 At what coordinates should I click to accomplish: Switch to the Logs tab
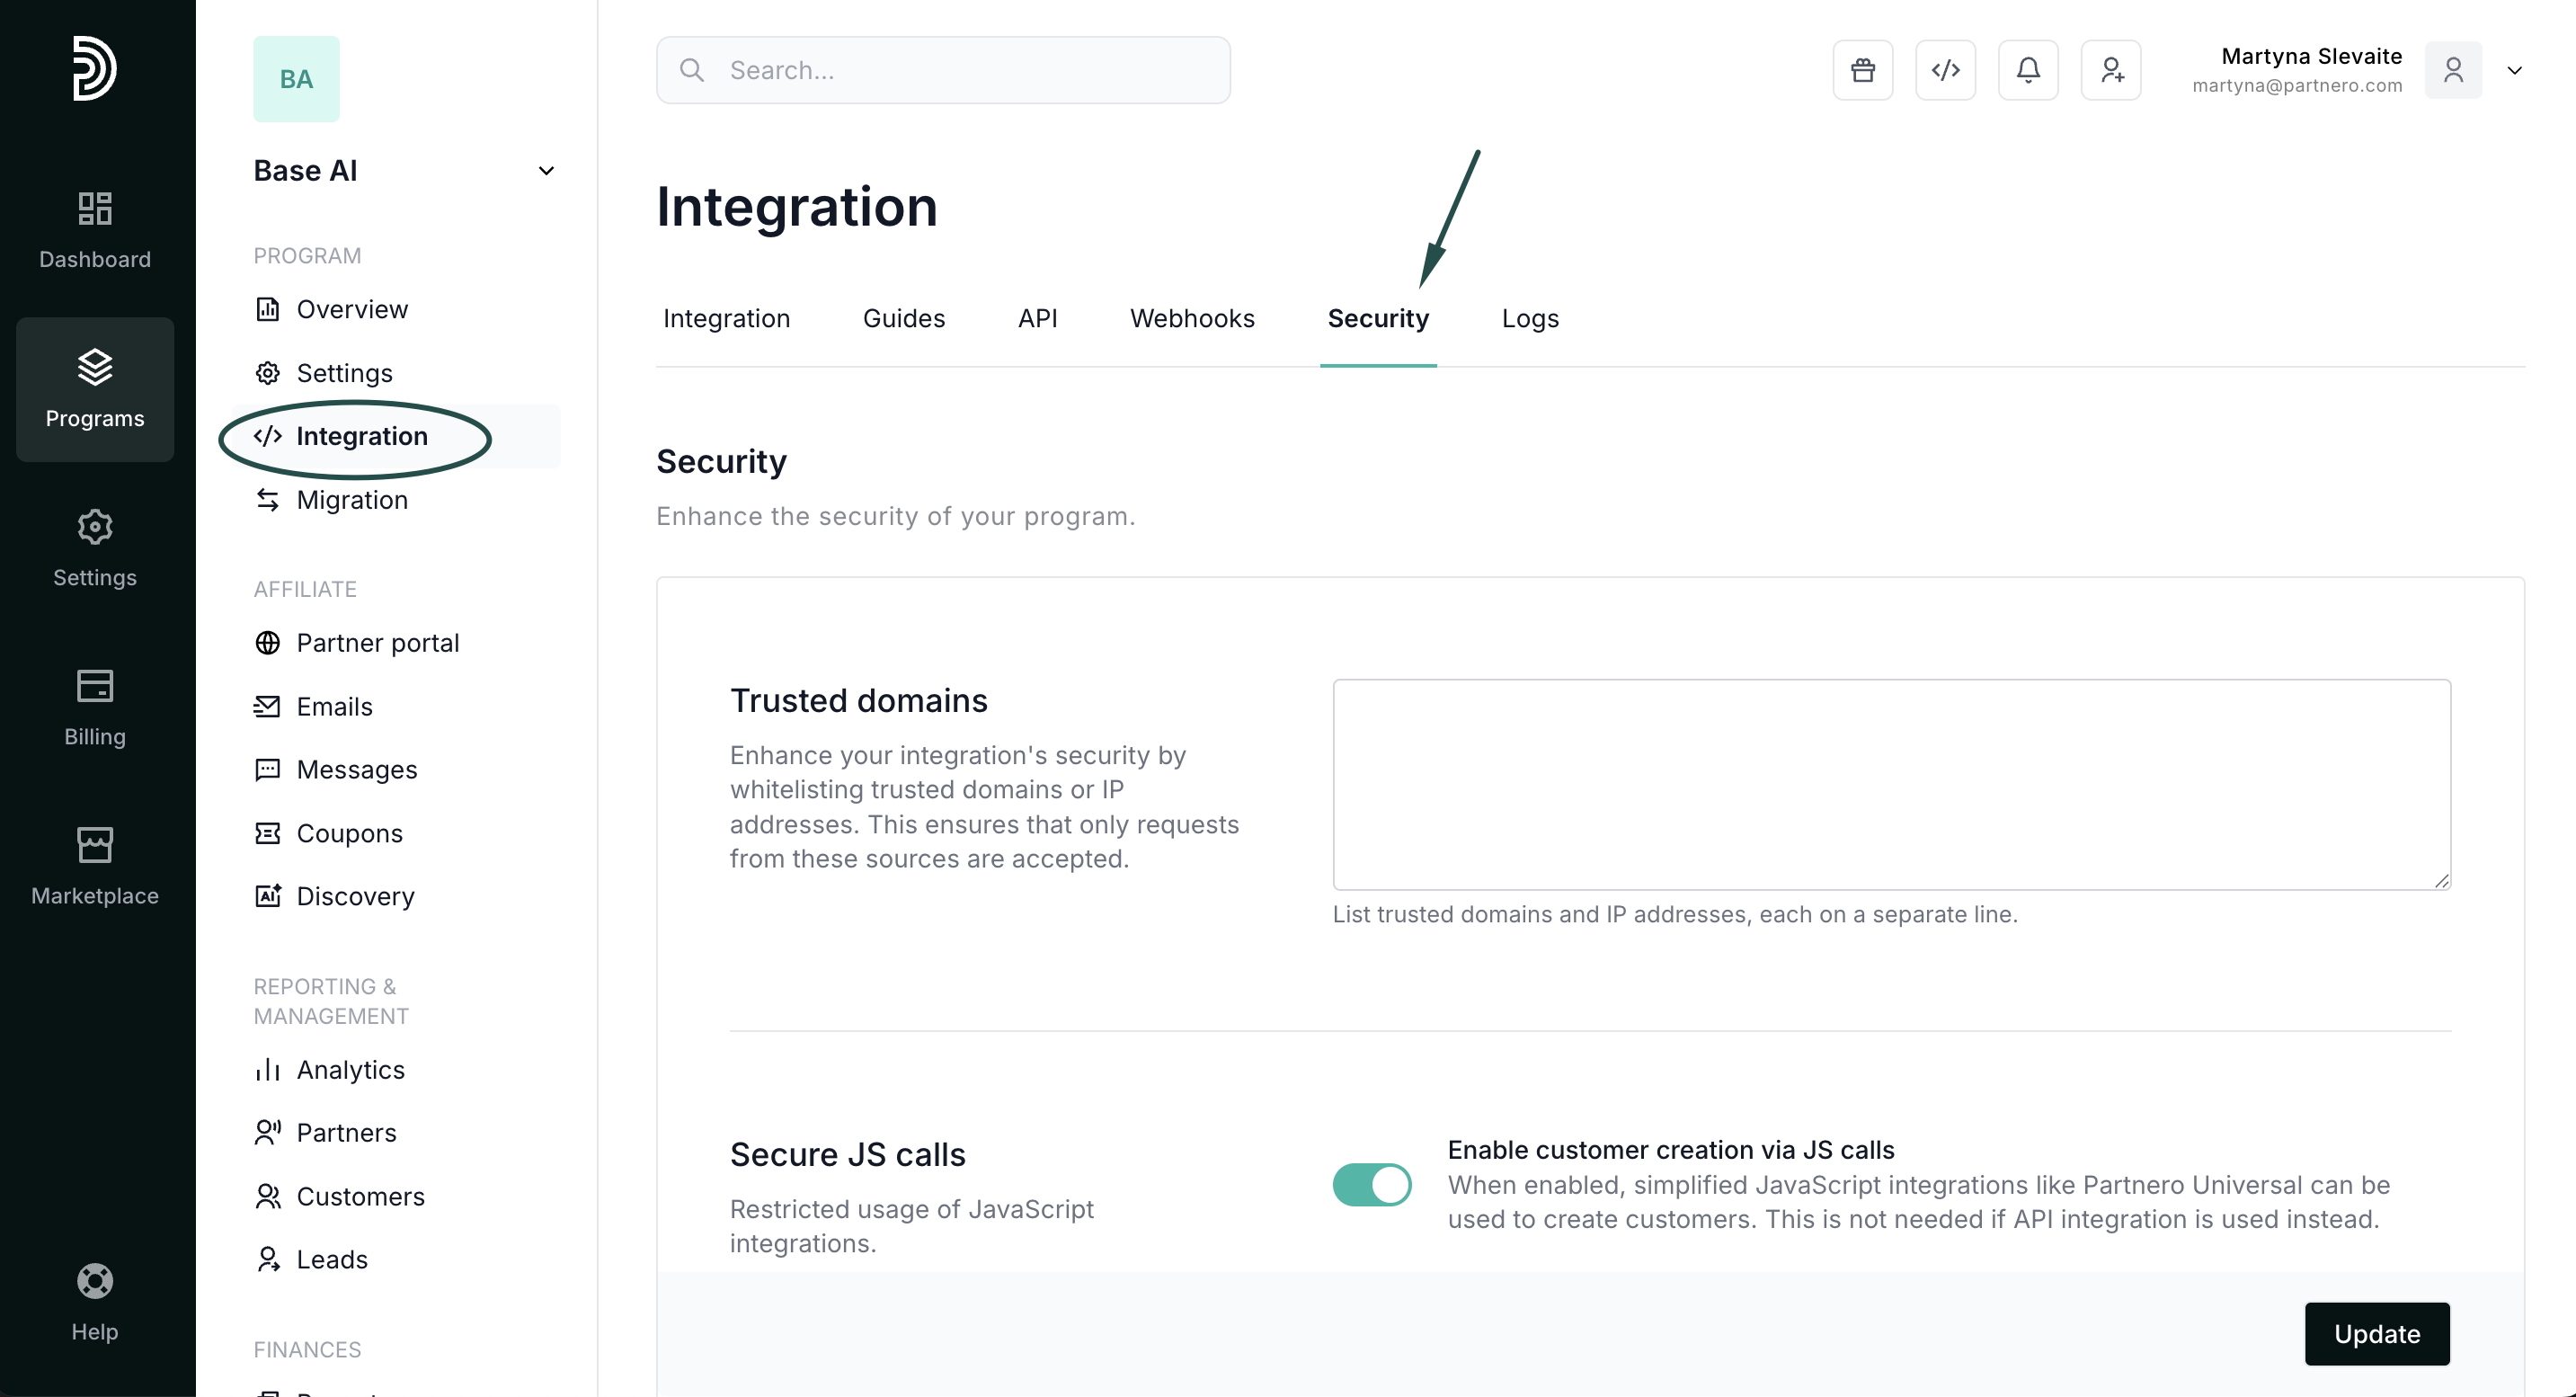click(x=1530, y=318)
